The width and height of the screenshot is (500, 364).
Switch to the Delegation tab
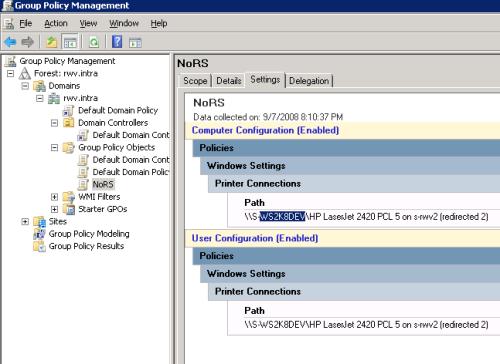point(309,81)
